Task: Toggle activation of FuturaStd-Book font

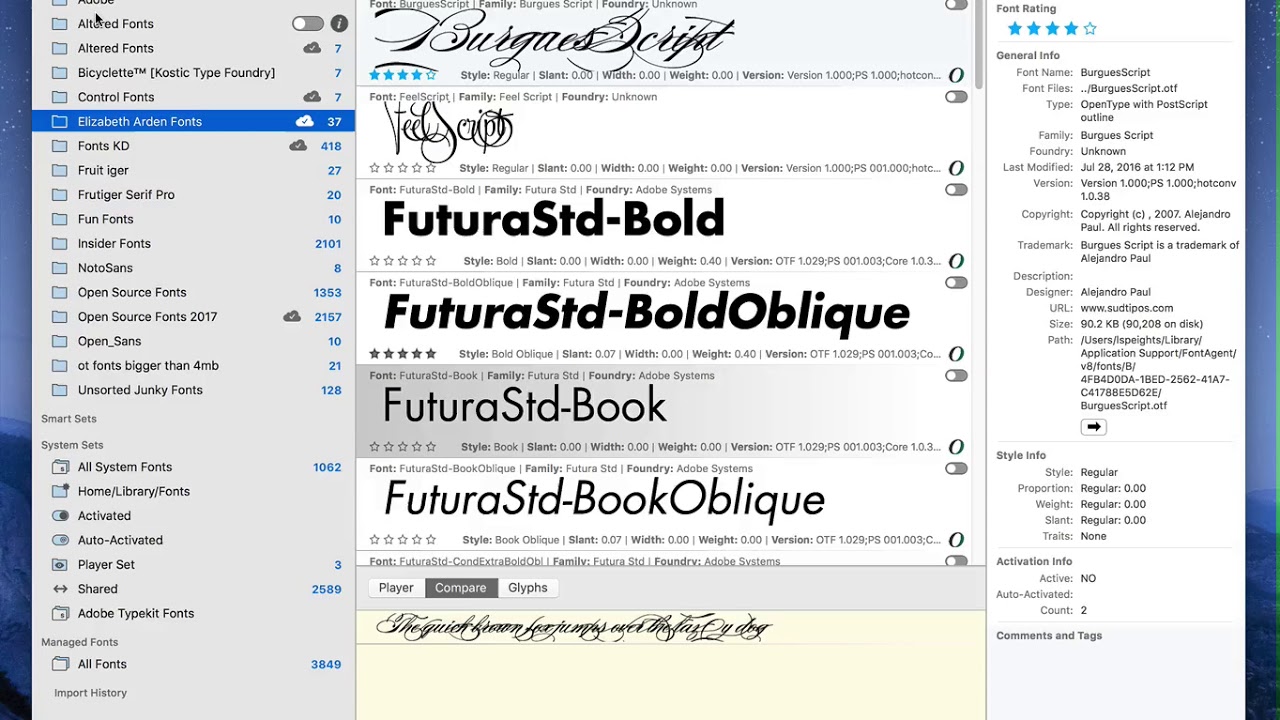Action: [x=956, y=376]
